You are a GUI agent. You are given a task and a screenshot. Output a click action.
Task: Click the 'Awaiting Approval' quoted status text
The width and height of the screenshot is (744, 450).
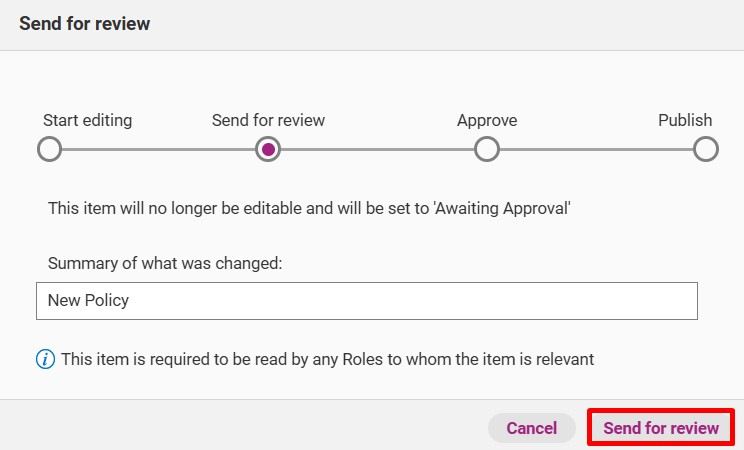(x=502, y=208)
